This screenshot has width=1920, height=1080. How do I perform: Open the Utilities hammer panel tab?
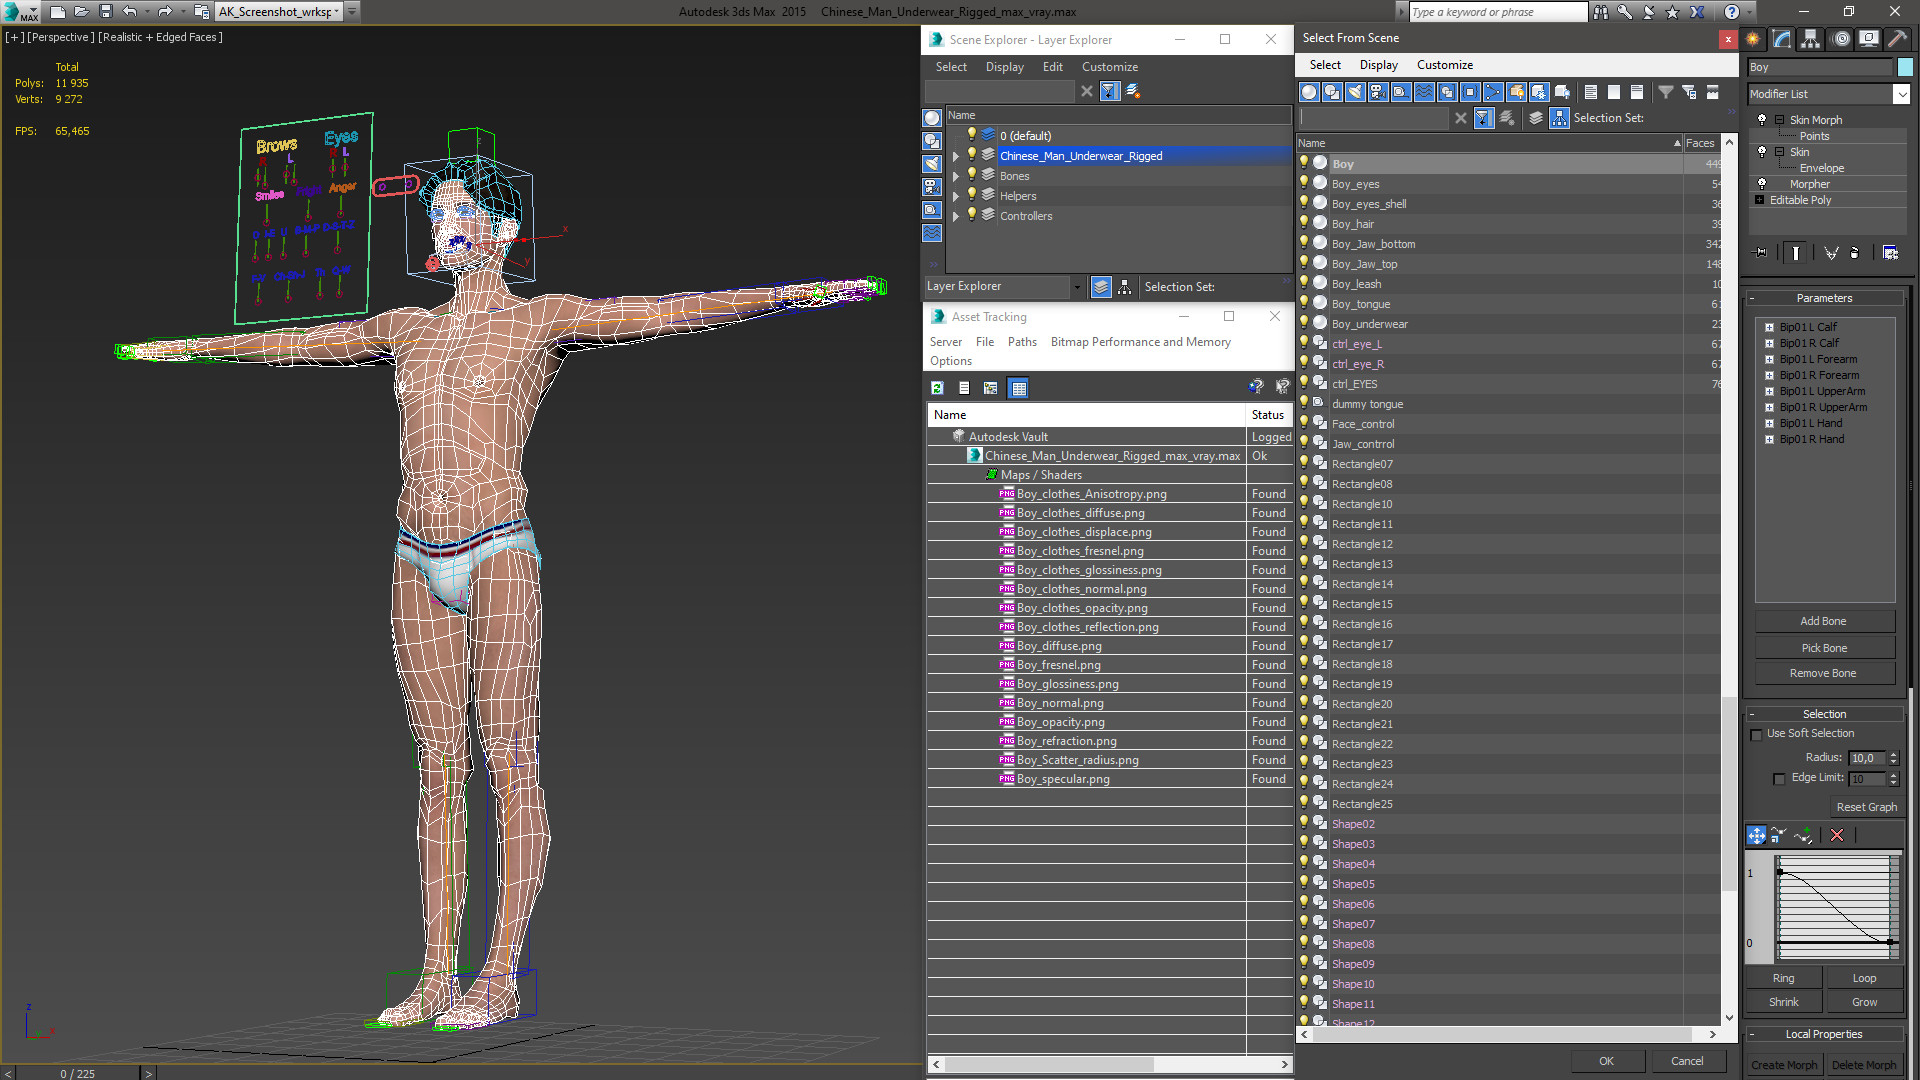tap(1897, 39)
